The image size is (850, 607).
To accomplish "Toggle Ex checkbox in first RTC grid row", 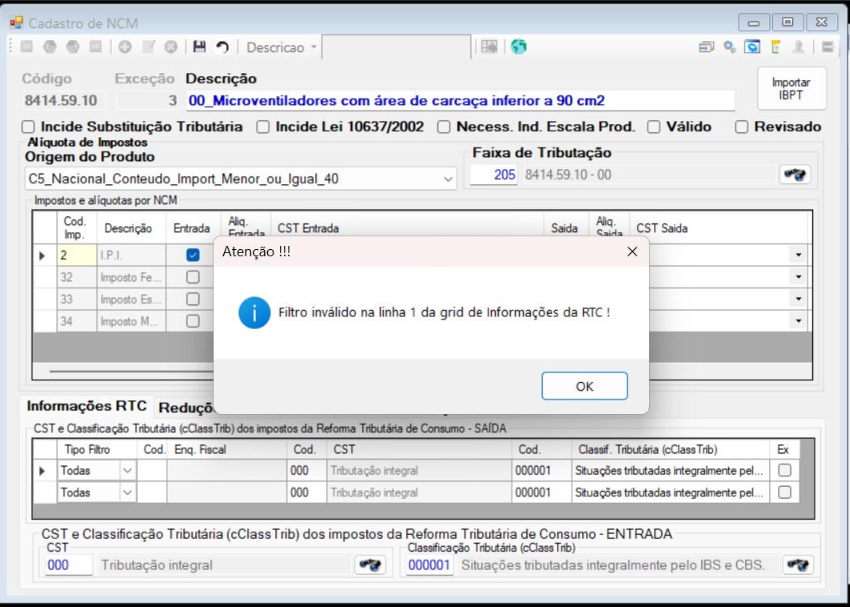I will [x=784, y=470].
